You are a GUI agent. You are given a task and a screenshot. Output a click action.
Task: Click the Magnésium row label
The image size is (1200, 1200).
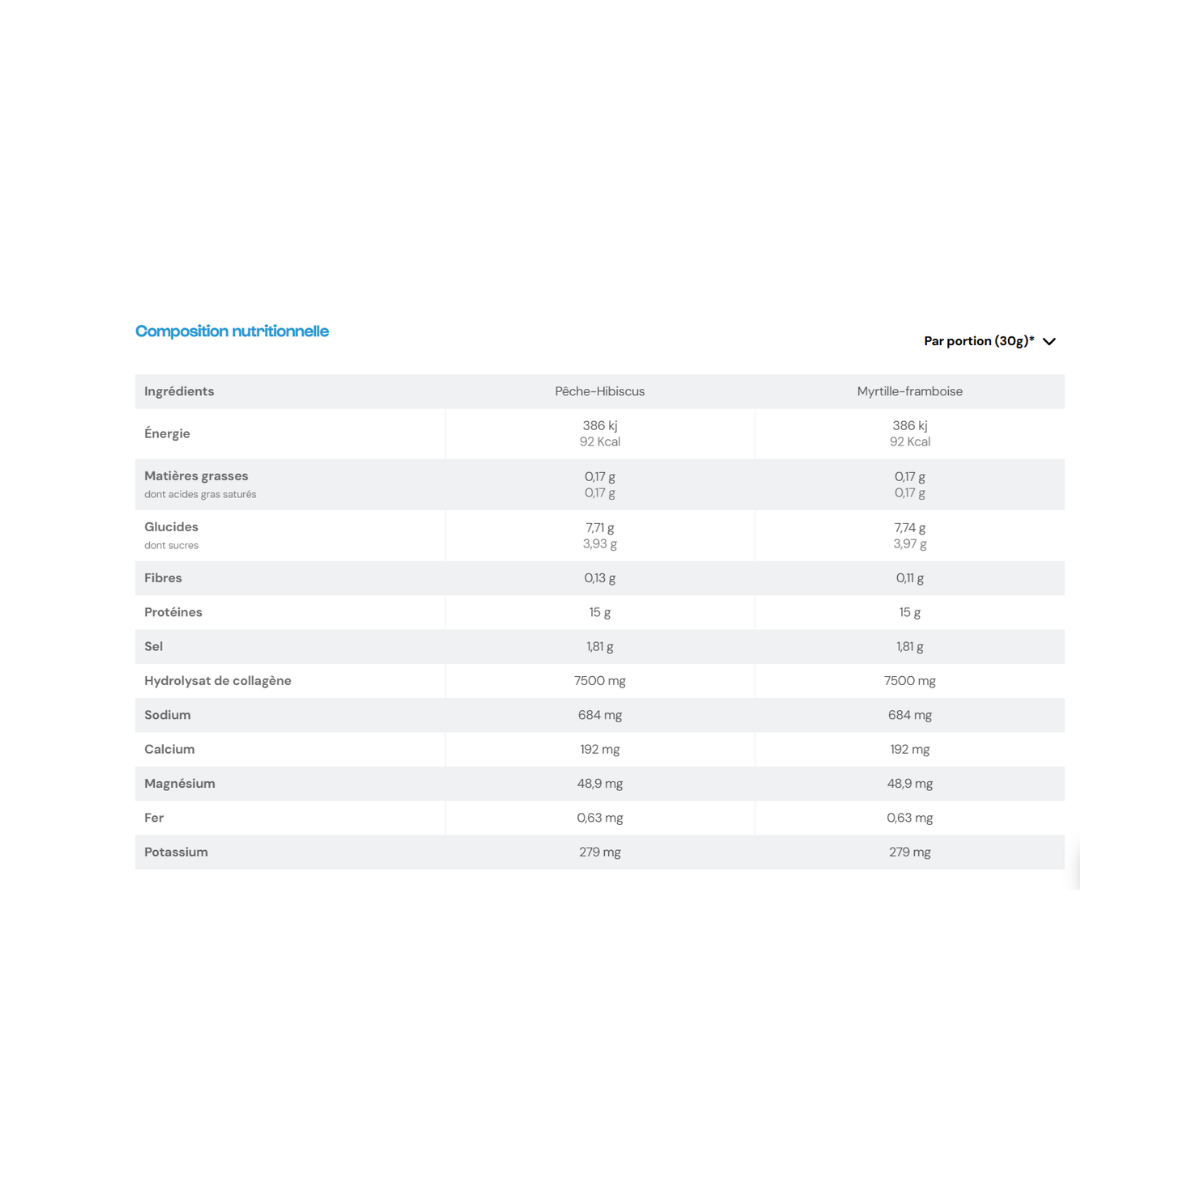click(179, 783)
